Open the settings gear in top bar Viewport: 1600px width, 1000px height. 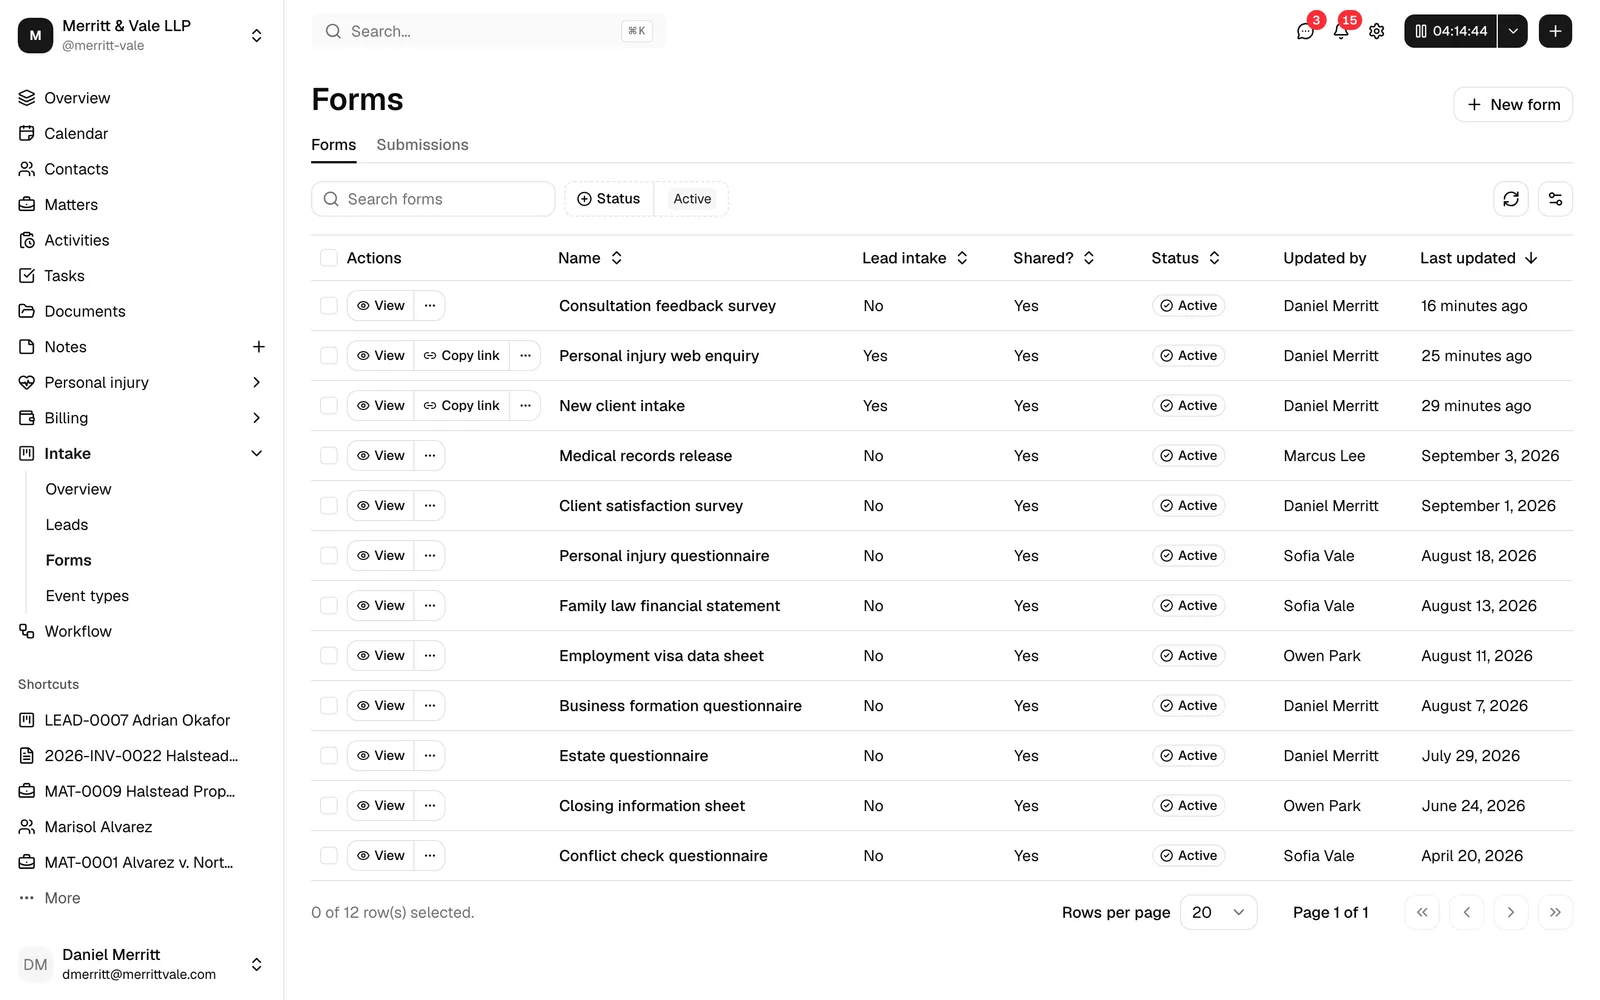(x=1377, y=31)
